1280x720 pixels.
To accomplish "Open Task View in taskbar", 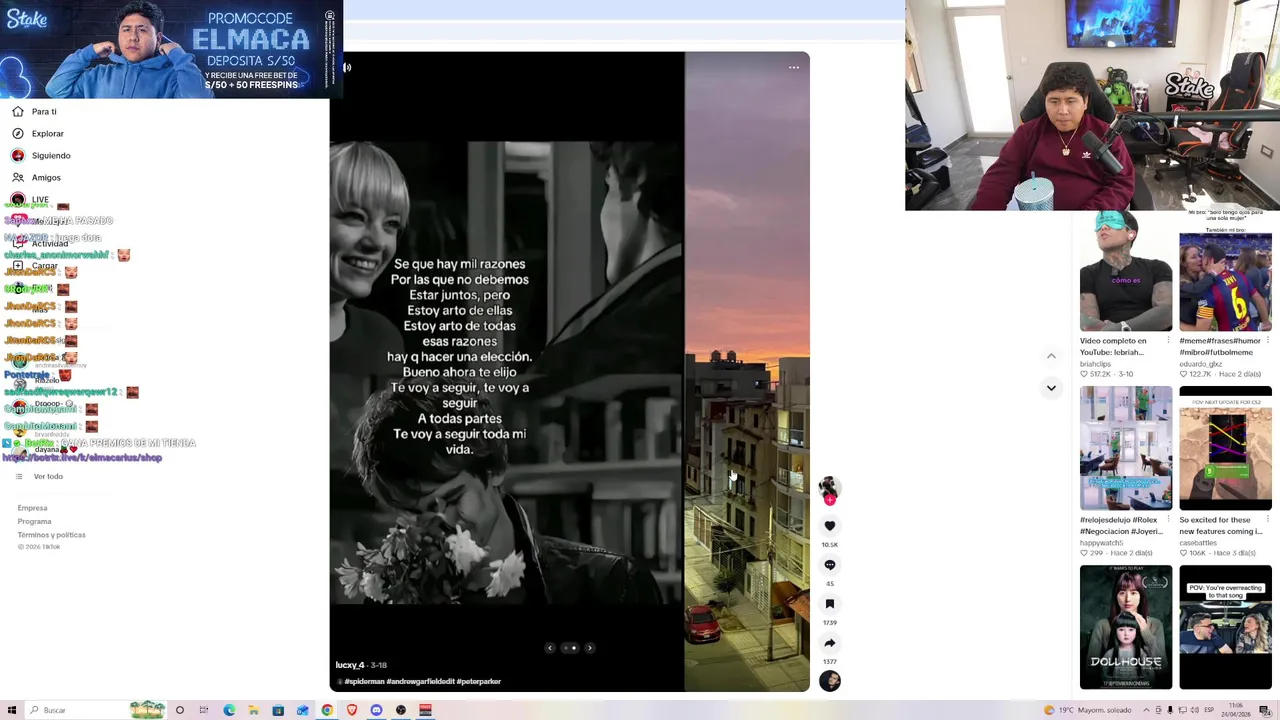I will tap(204, 710).
